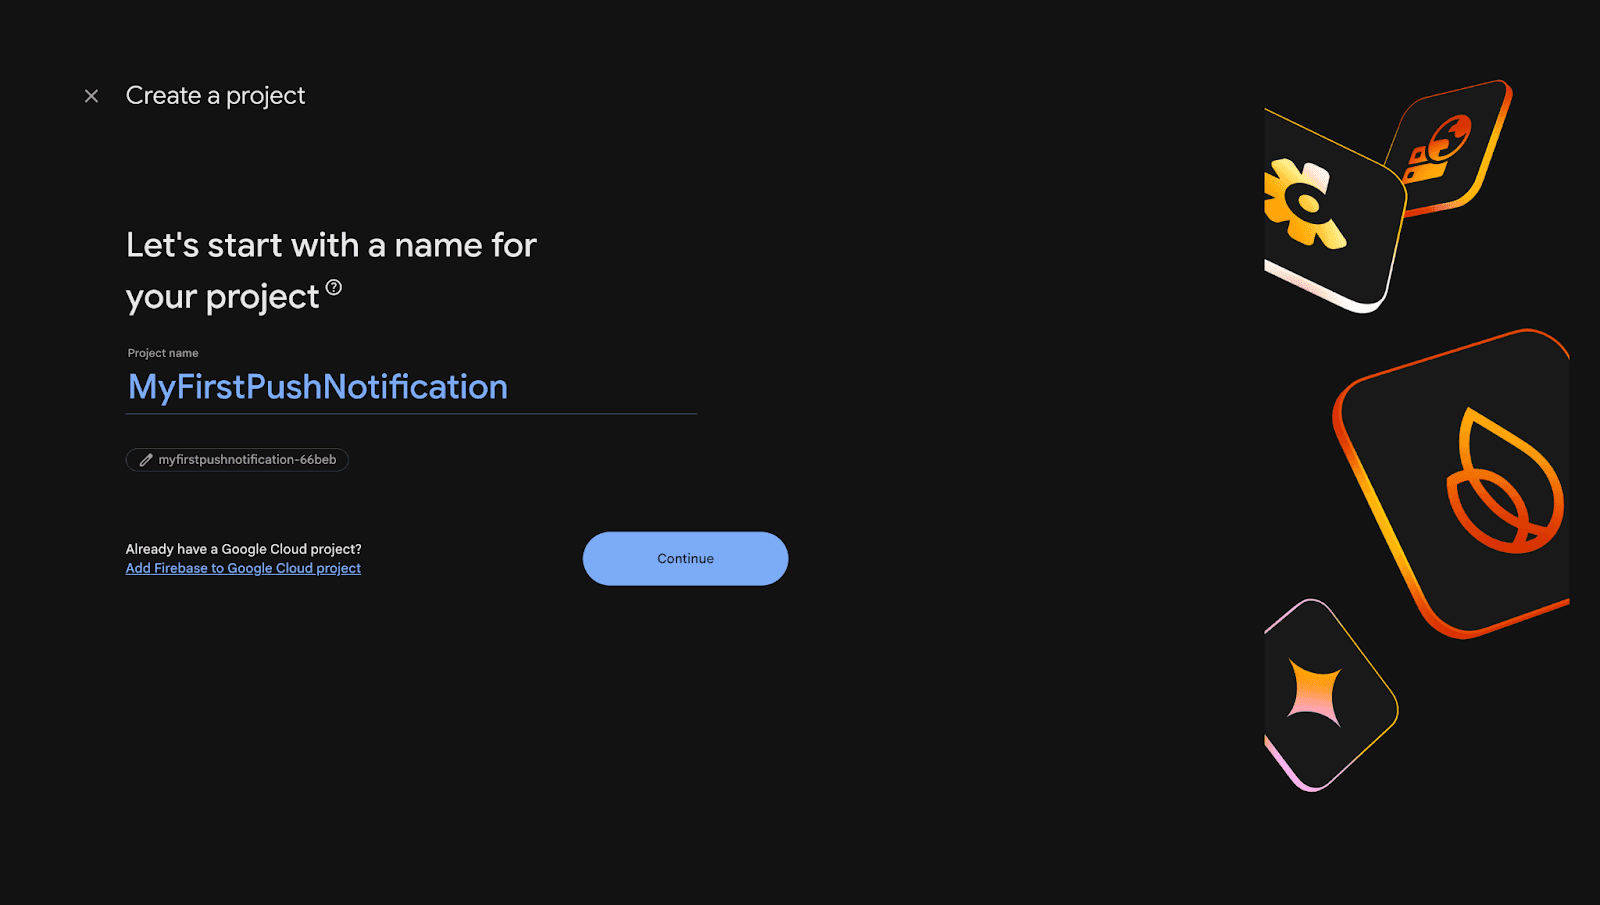Click the Project name label above the field

(162, 352)
